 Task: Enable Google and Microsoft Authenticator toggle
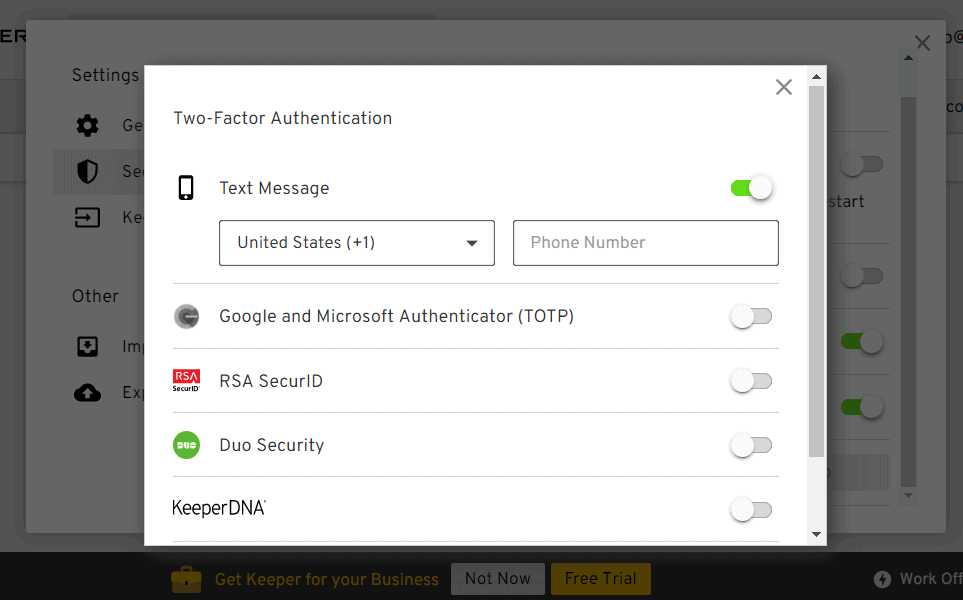pos(752,317)
